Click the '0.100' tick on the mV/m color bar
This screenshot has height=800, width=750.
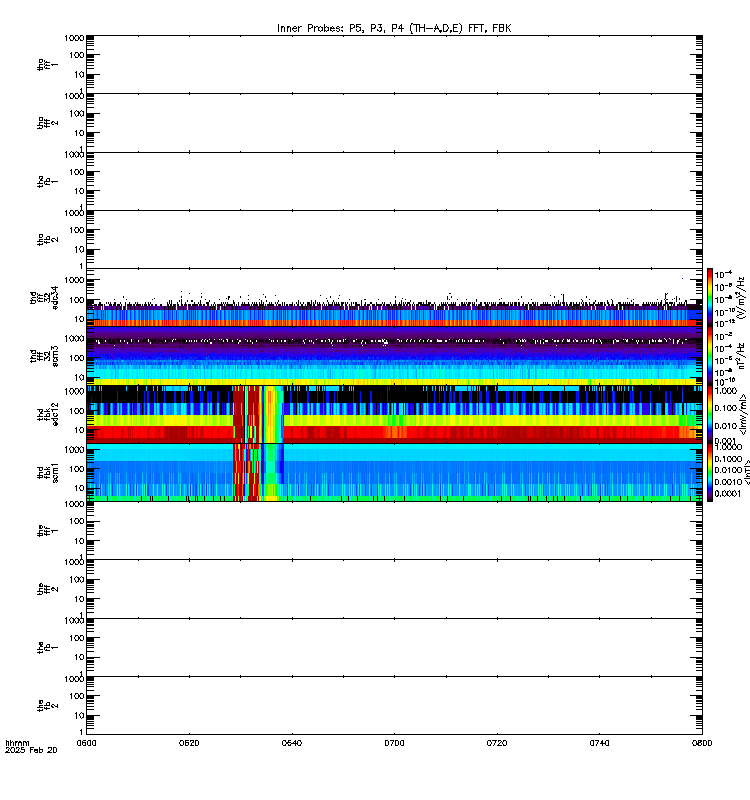[x=726, y=408]
